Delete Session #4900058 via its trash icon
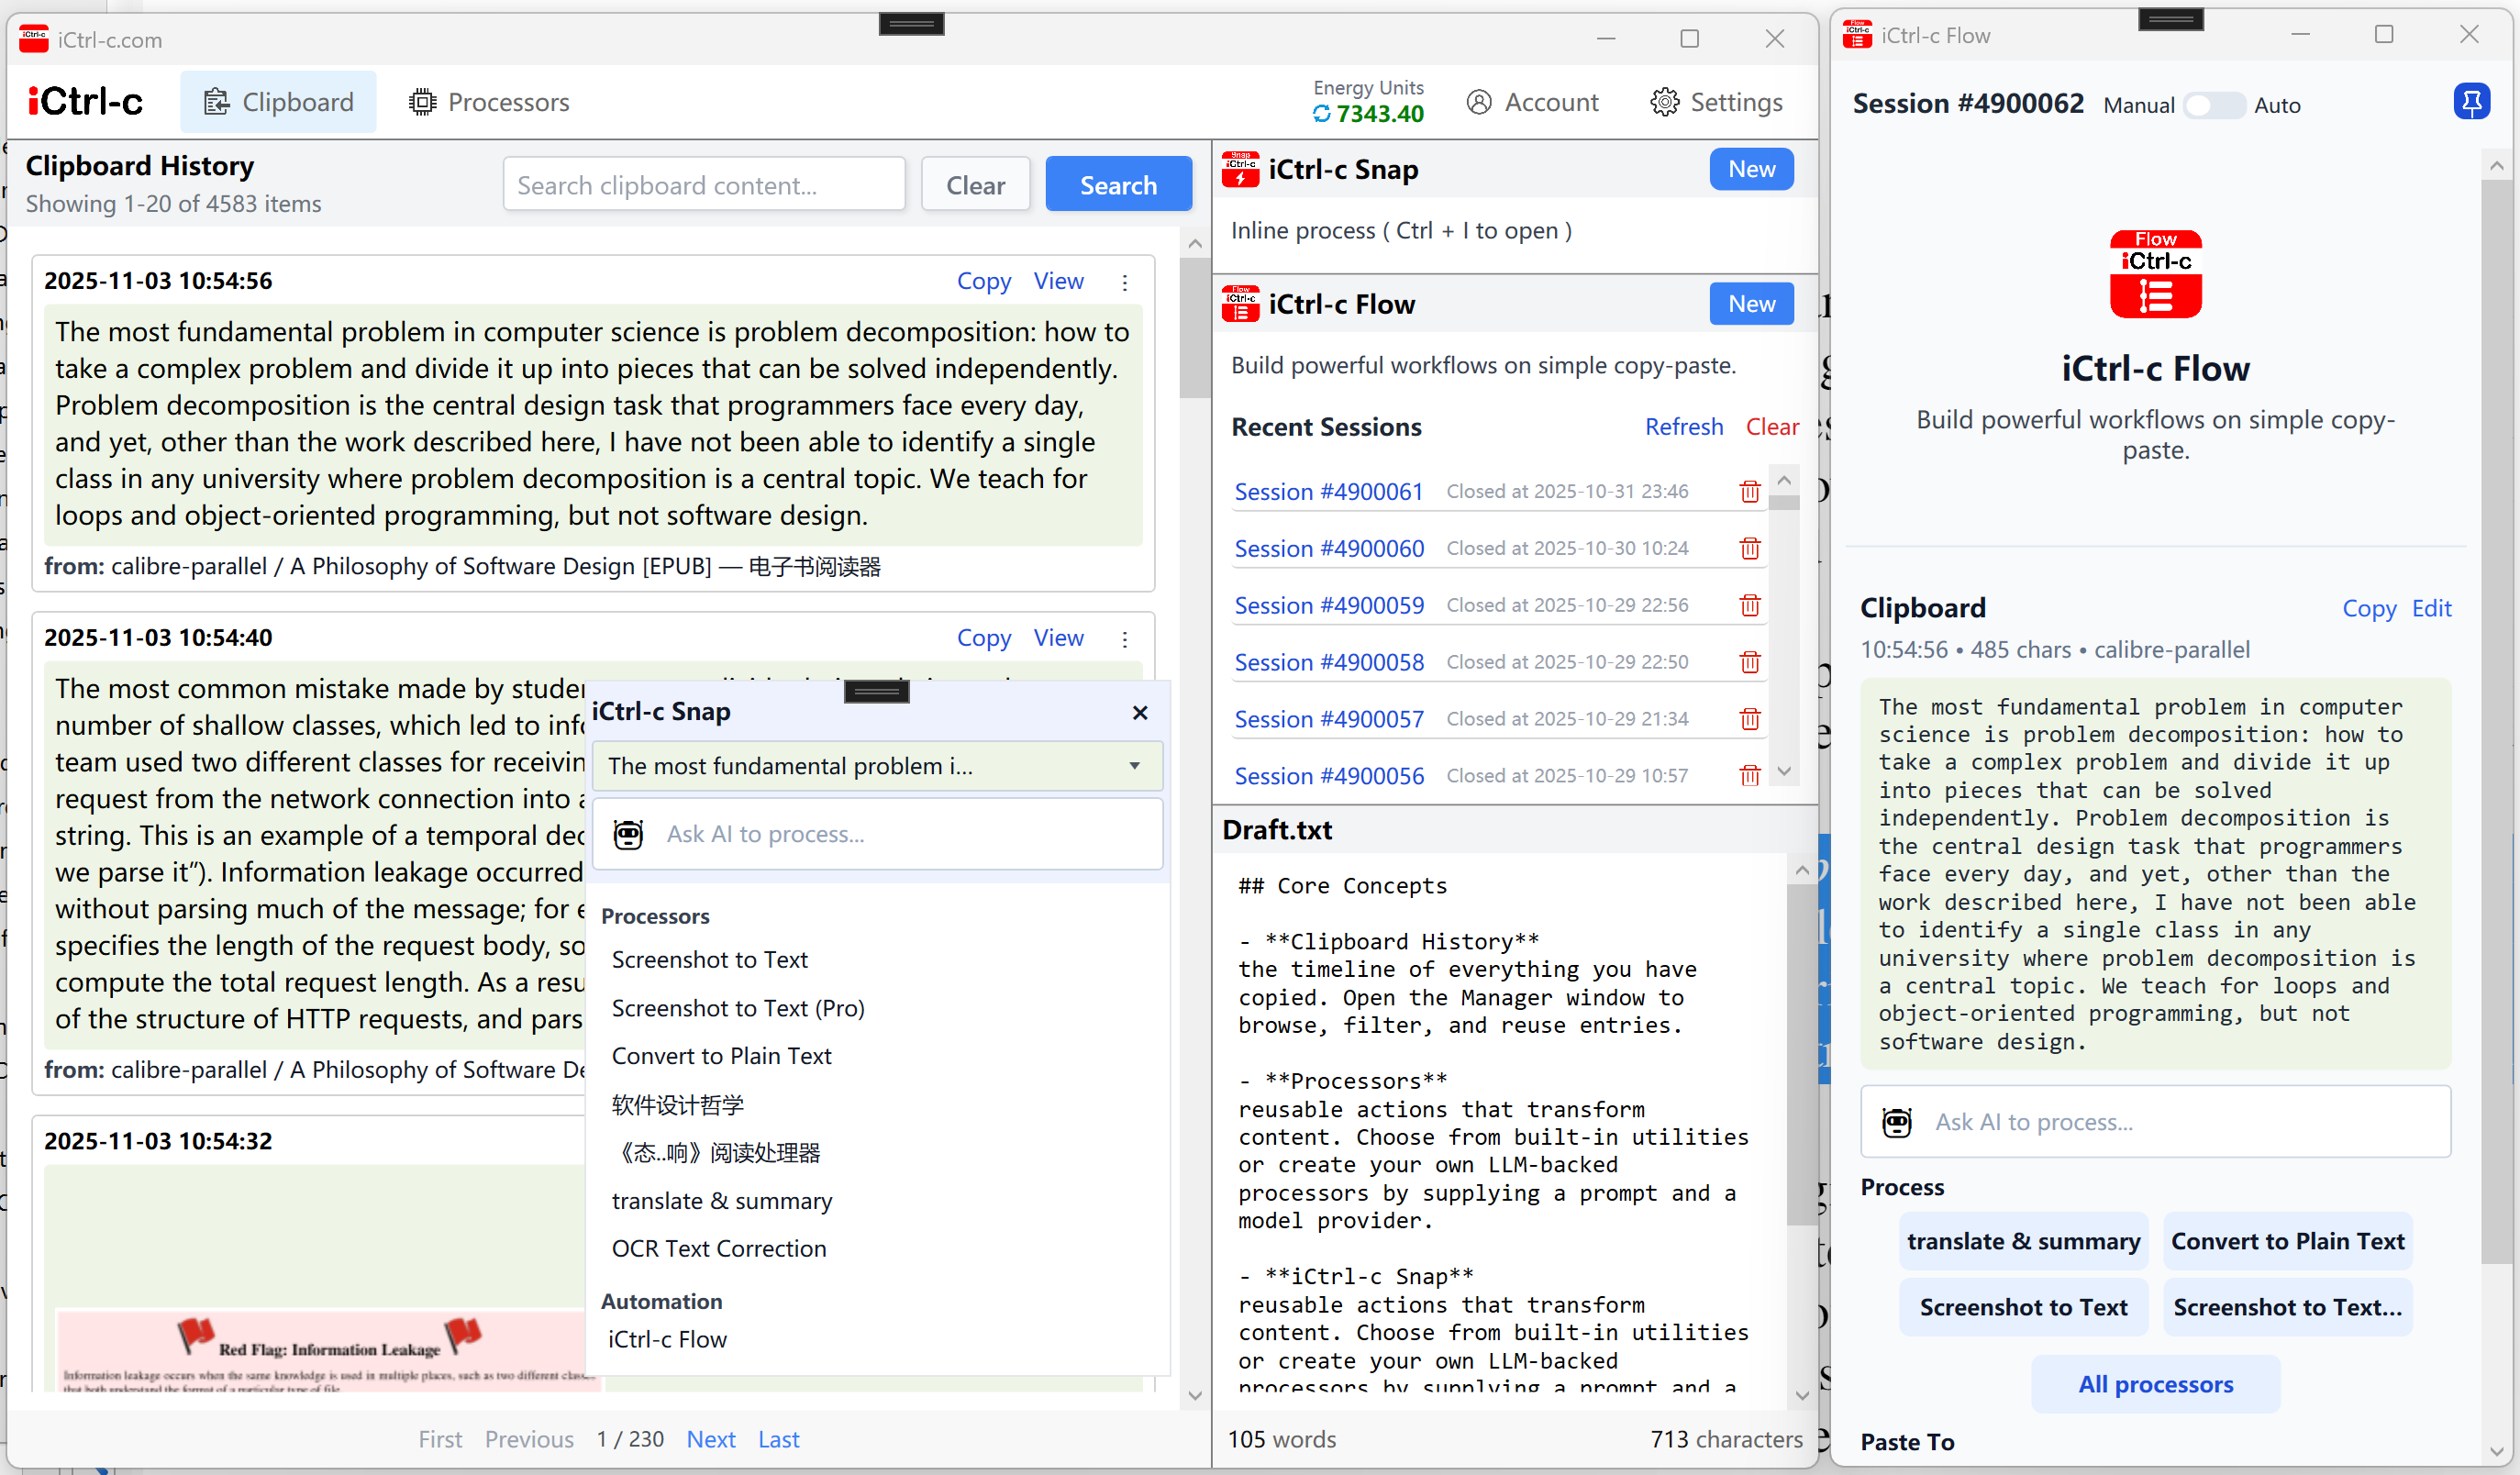Viewport: 2520px width, 1475px height. [x=1750, y=661]
